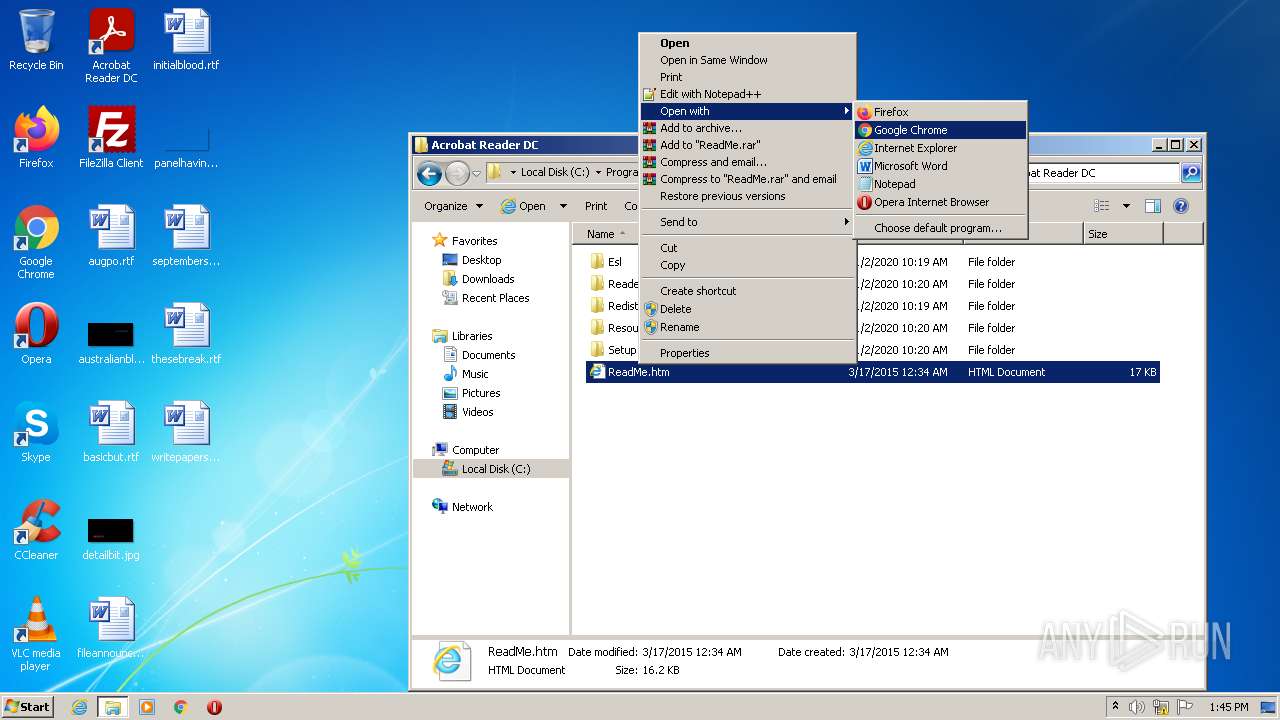Open volume control in system tray
Screen dimensions: 1280x720
pyautogui.click(x=1137, y=707)
